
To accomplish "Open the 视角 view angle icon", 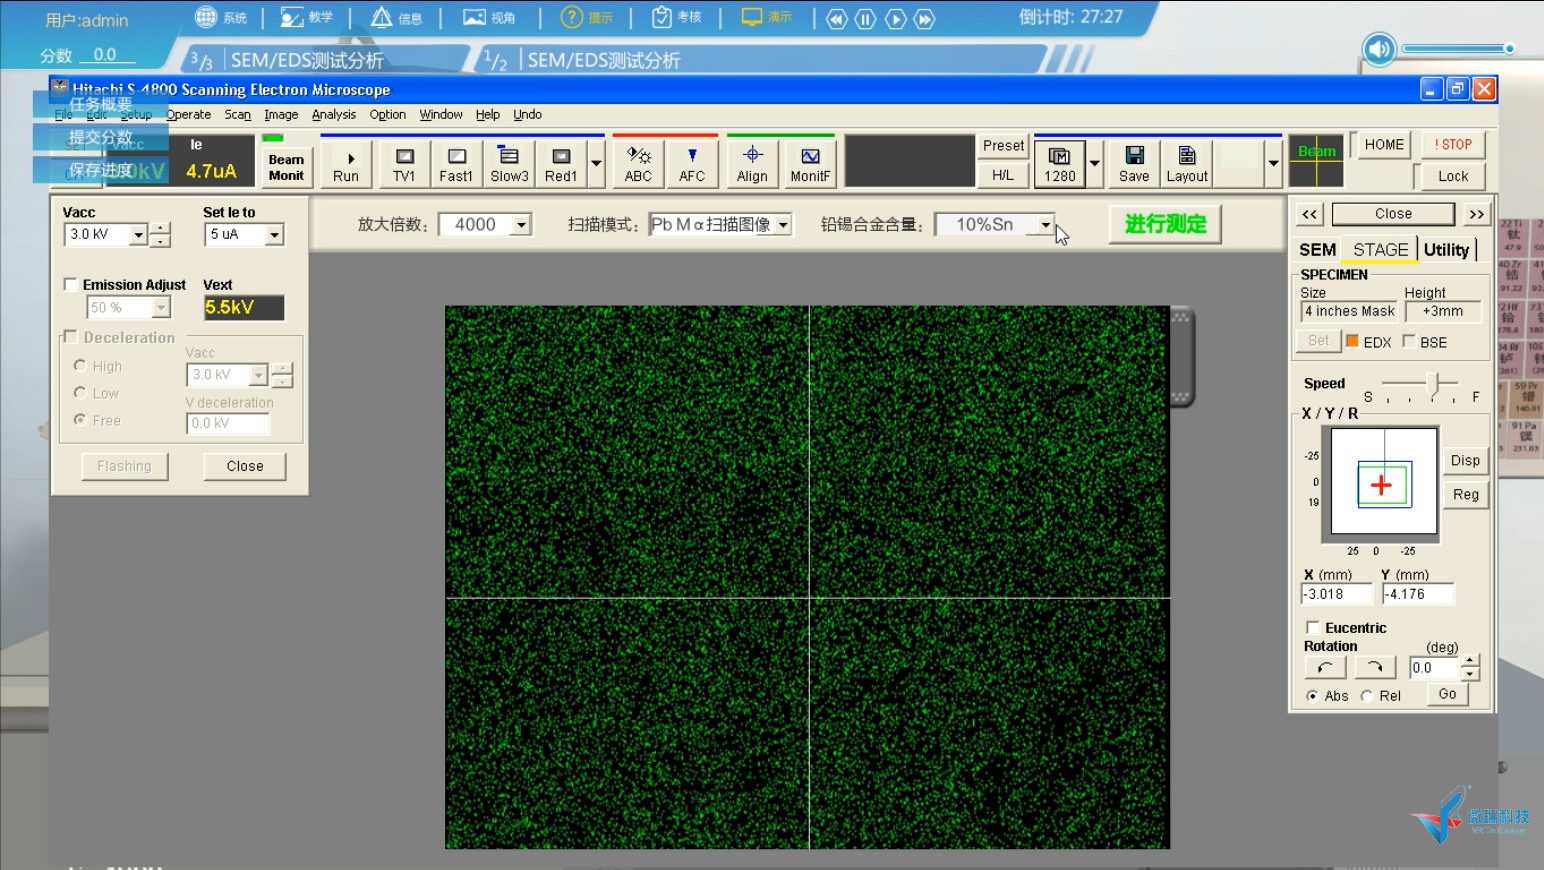I will point(489,17).
